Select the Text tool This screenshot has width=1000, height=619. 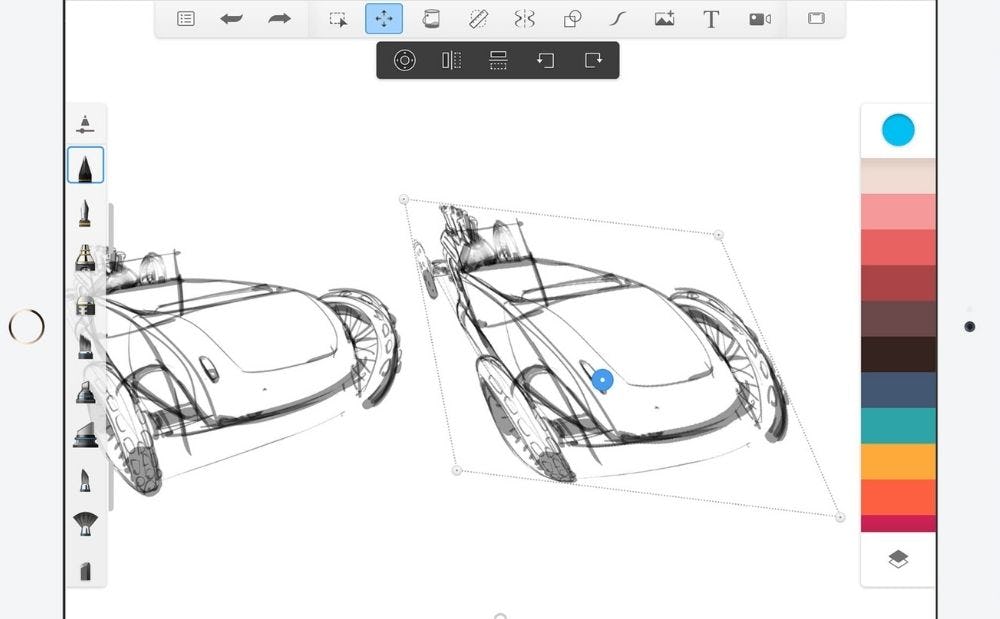coord(711,19)
